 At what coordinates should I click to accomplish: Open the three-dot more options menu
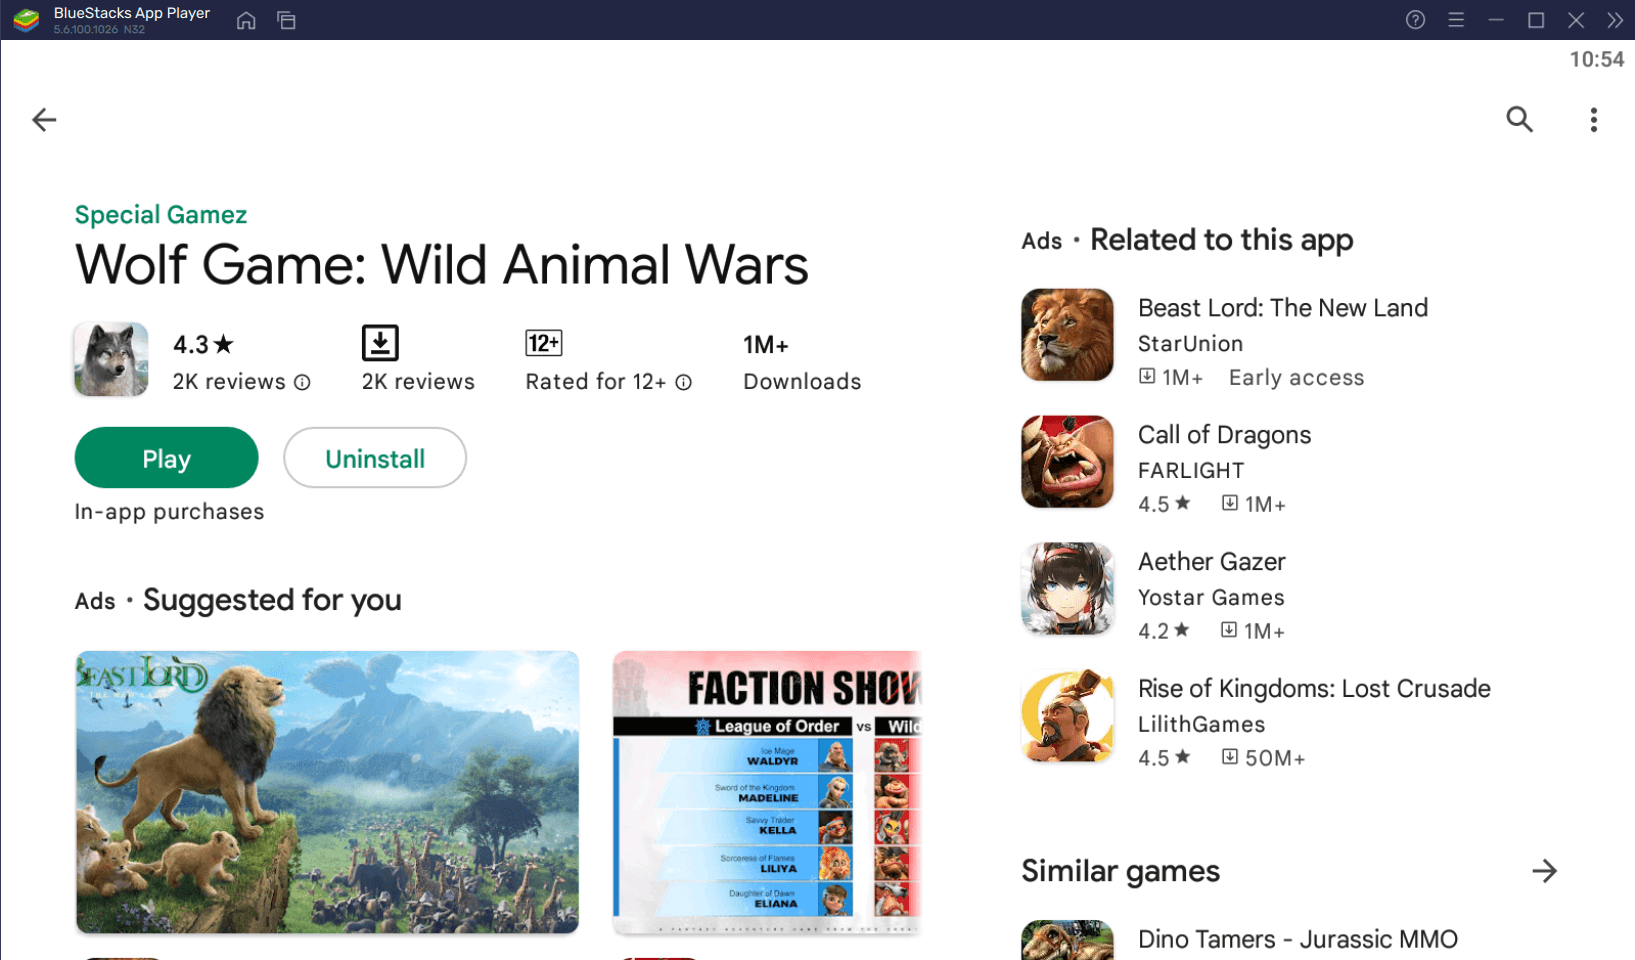tap(1594, 120)
